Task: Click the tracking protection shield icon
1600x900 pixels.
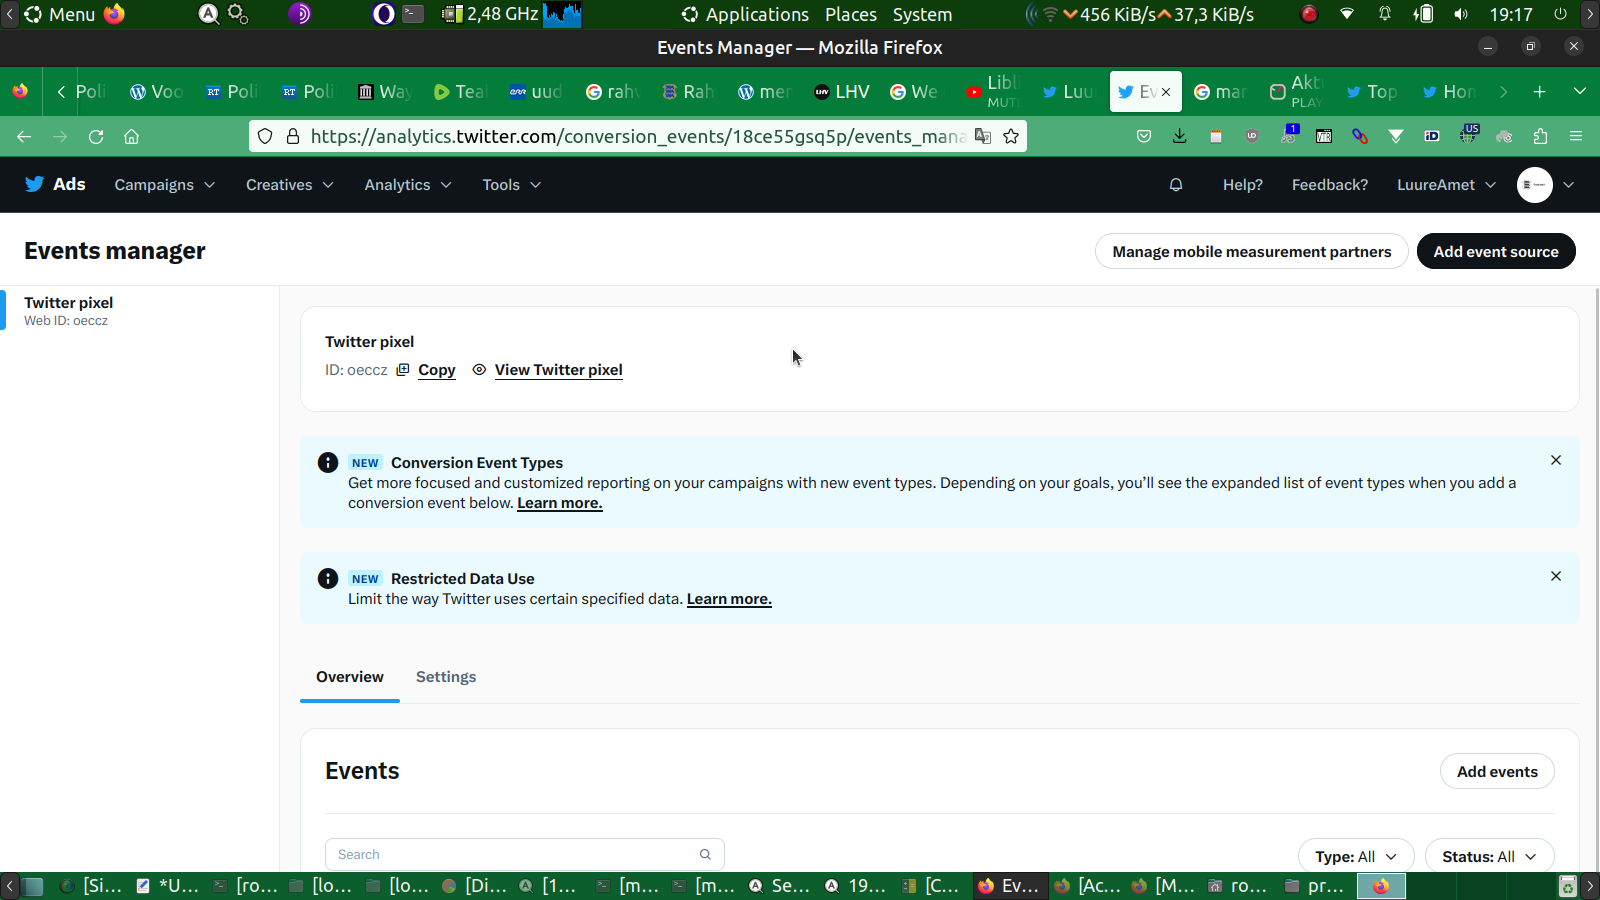Action: (x=265, y=136)
